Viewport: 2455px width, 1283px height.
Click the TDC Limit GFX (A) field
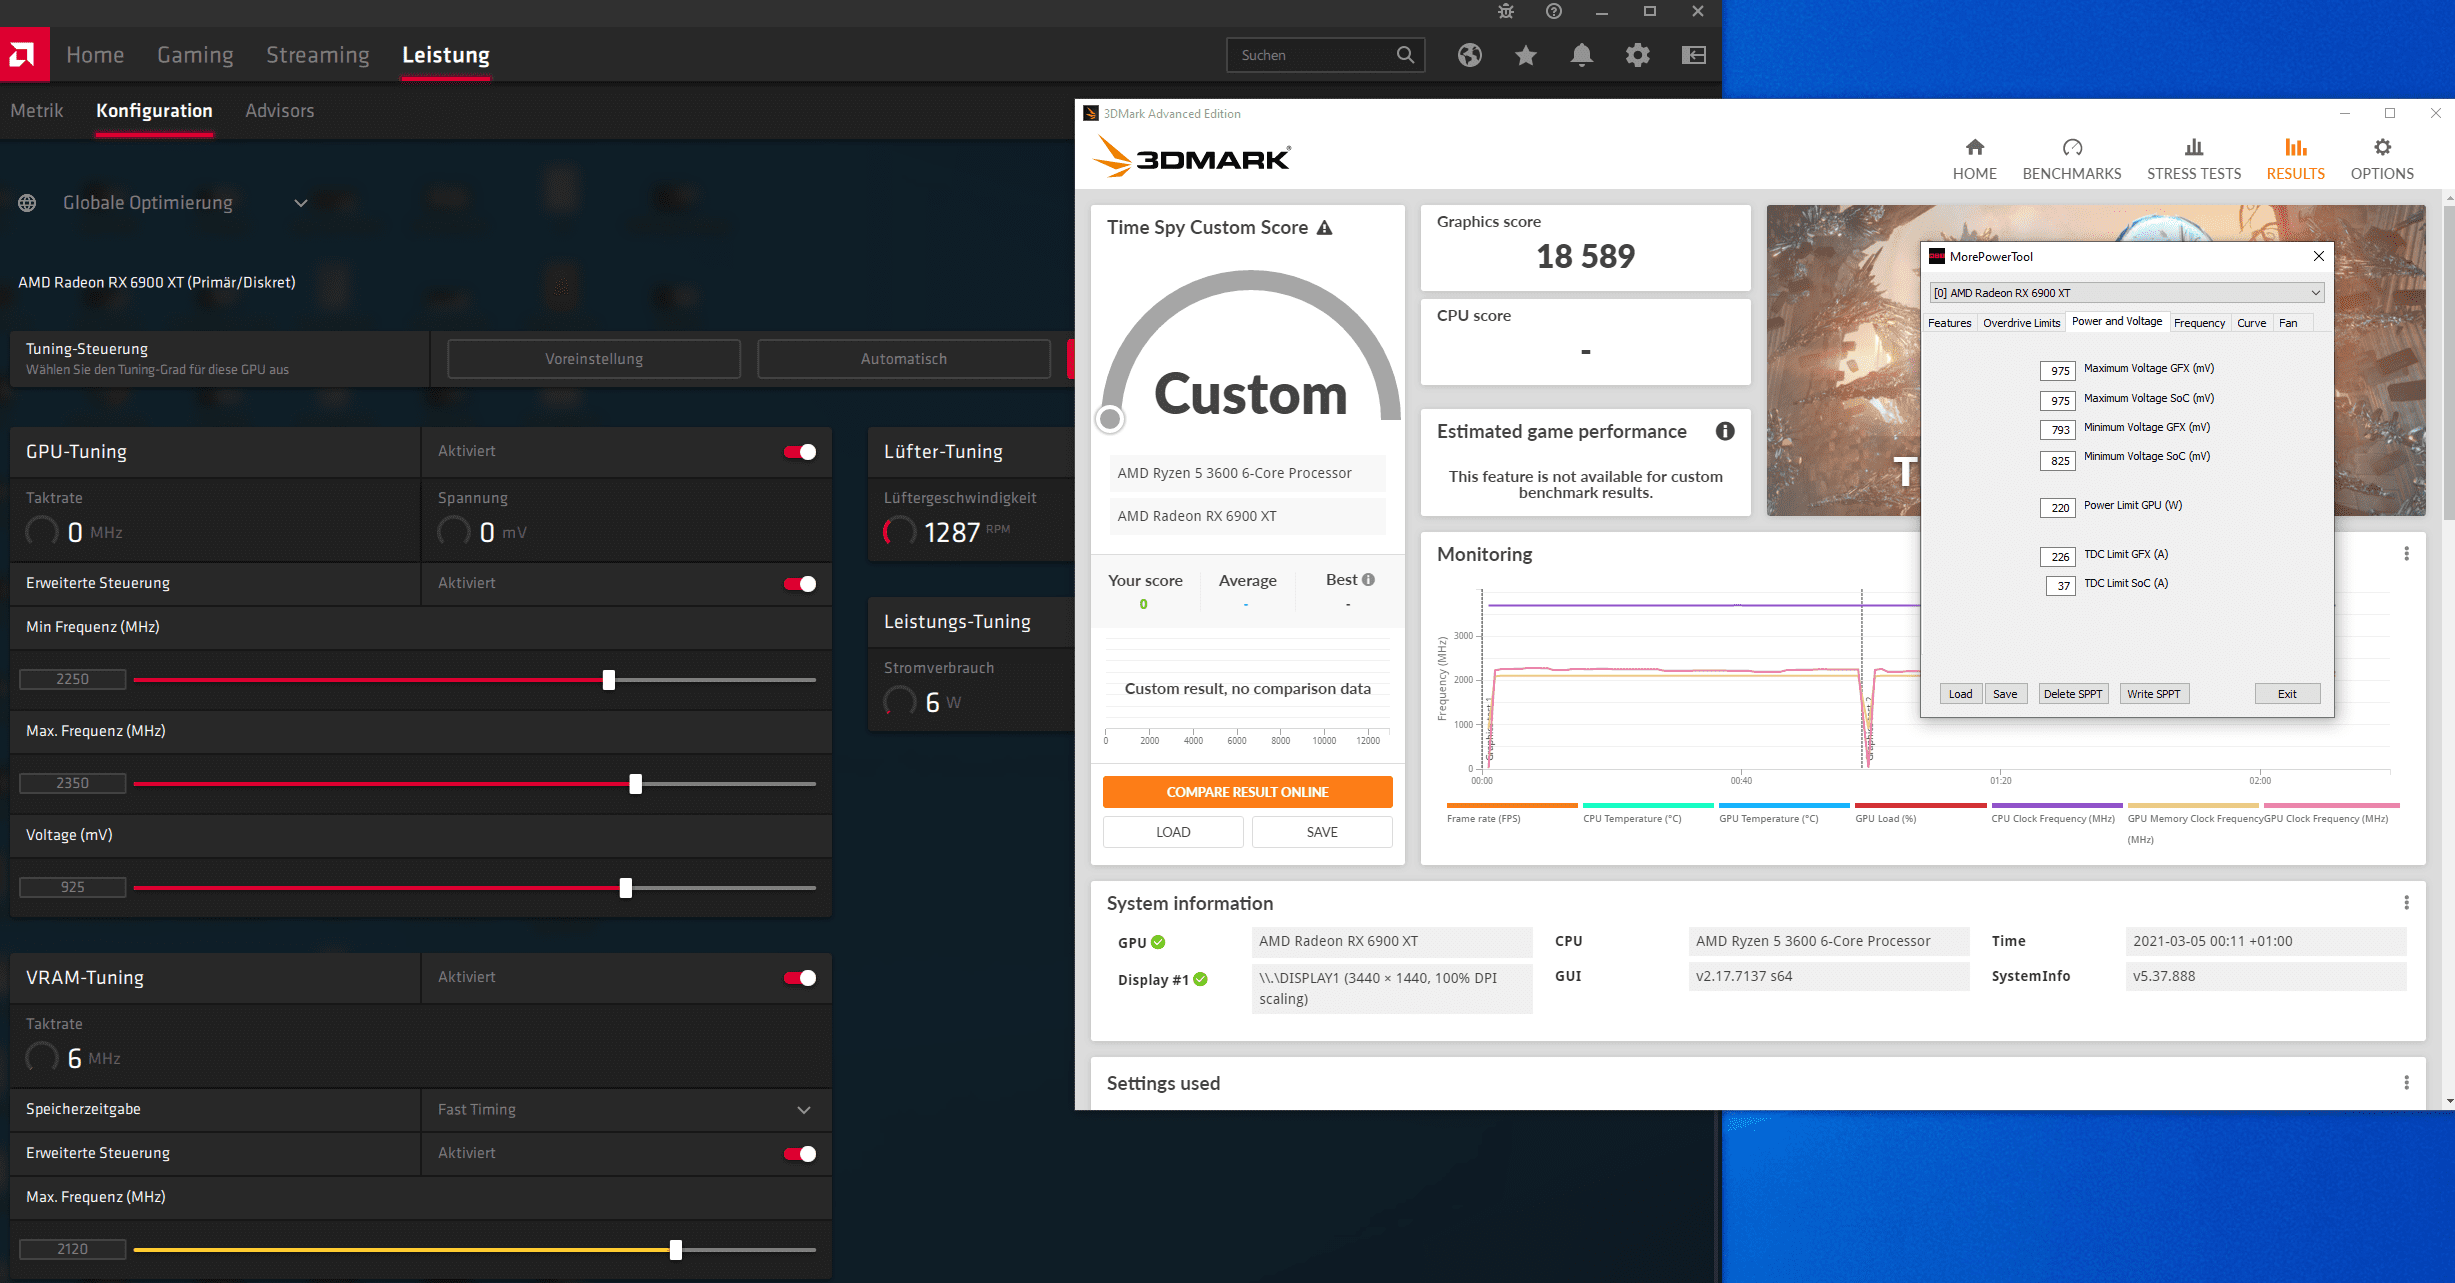(2058, 557)
